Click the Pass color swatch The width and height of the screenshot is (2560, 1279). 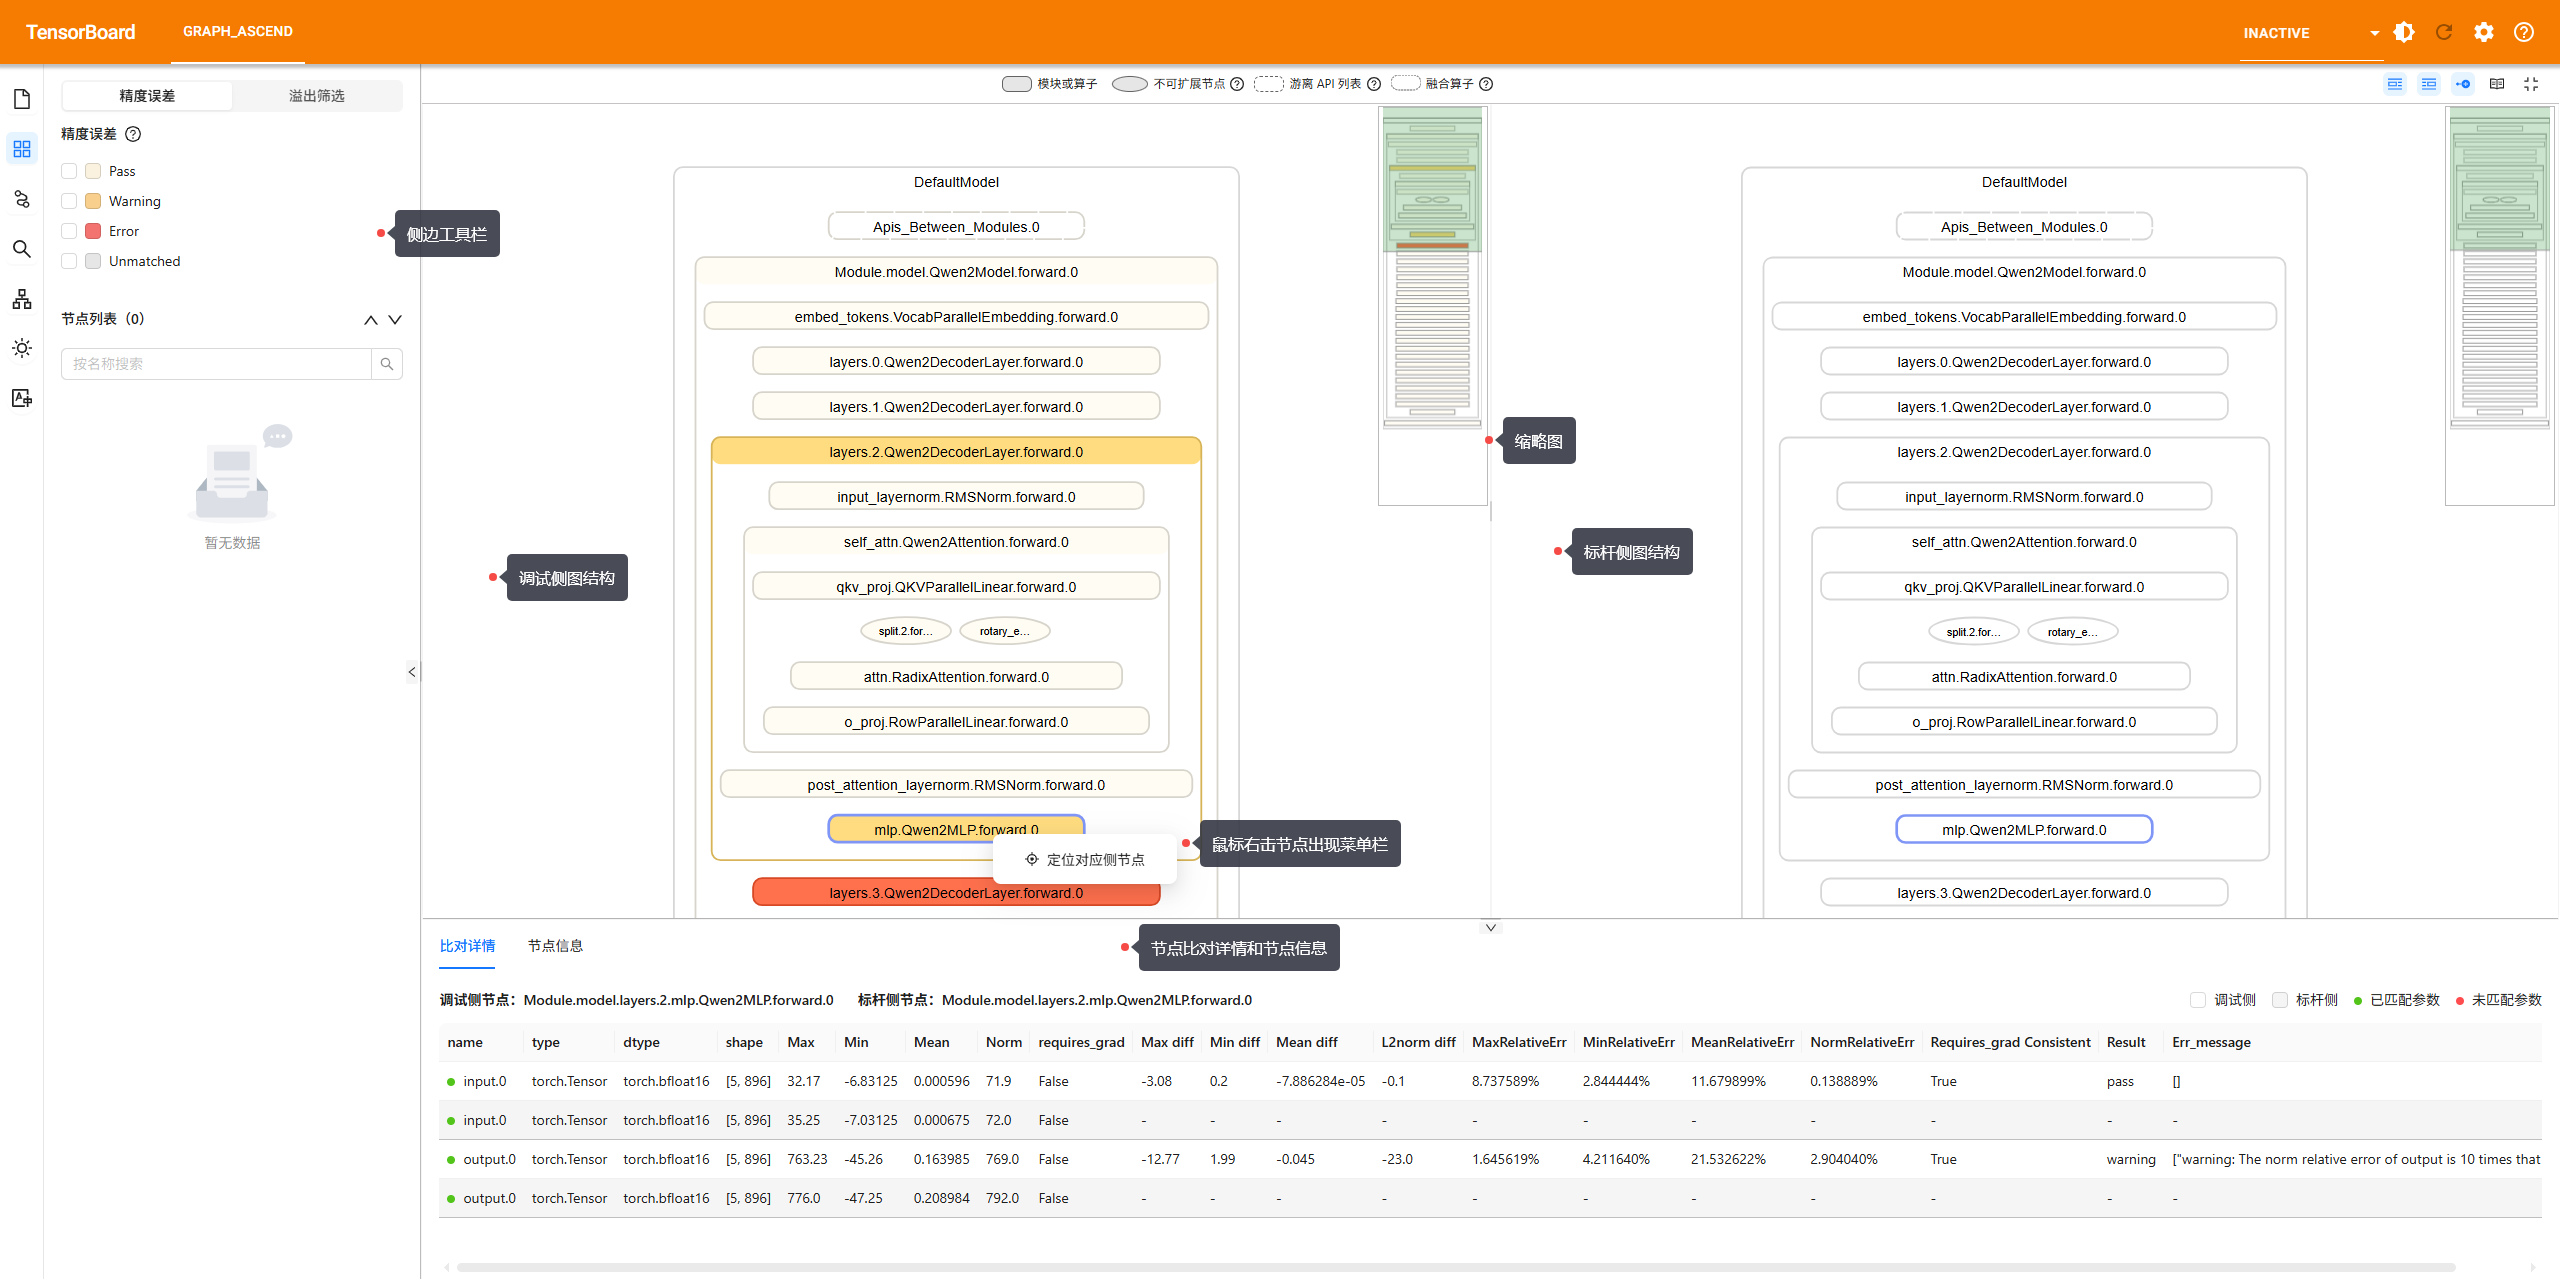click(93, 171)
